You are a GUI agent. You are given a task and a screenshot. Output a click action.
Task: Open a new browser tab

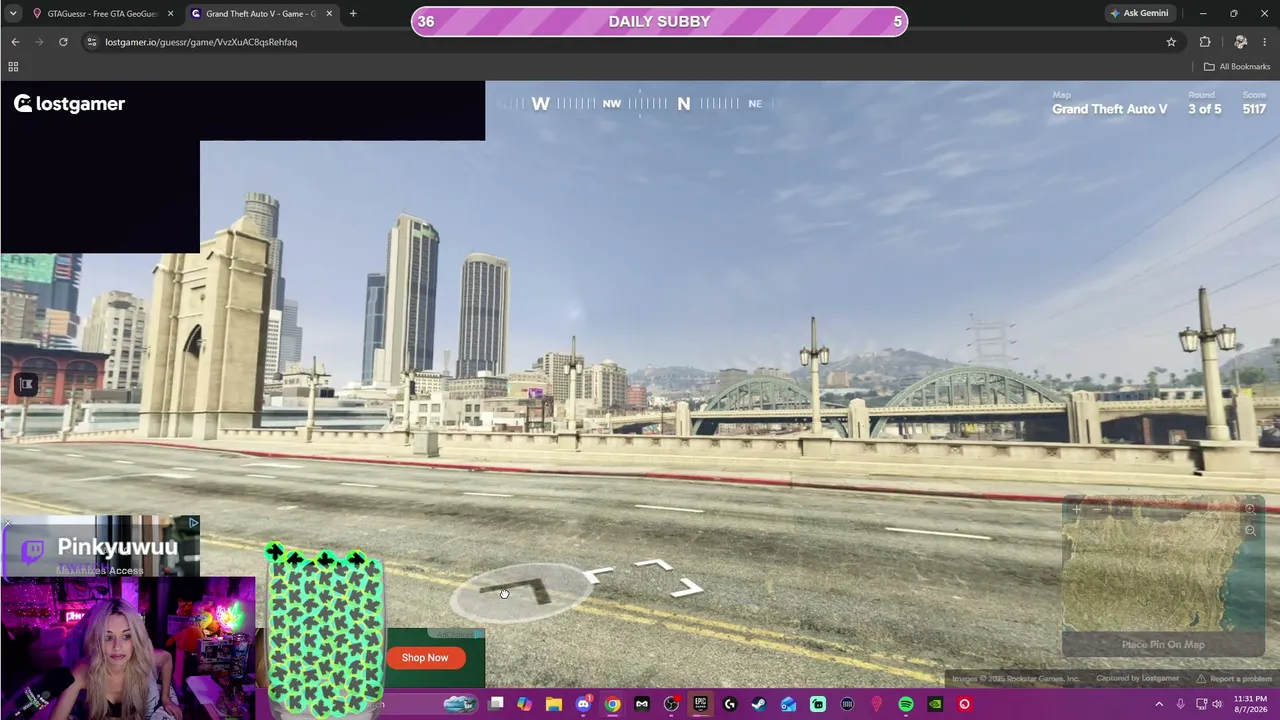tap(353, 14)
